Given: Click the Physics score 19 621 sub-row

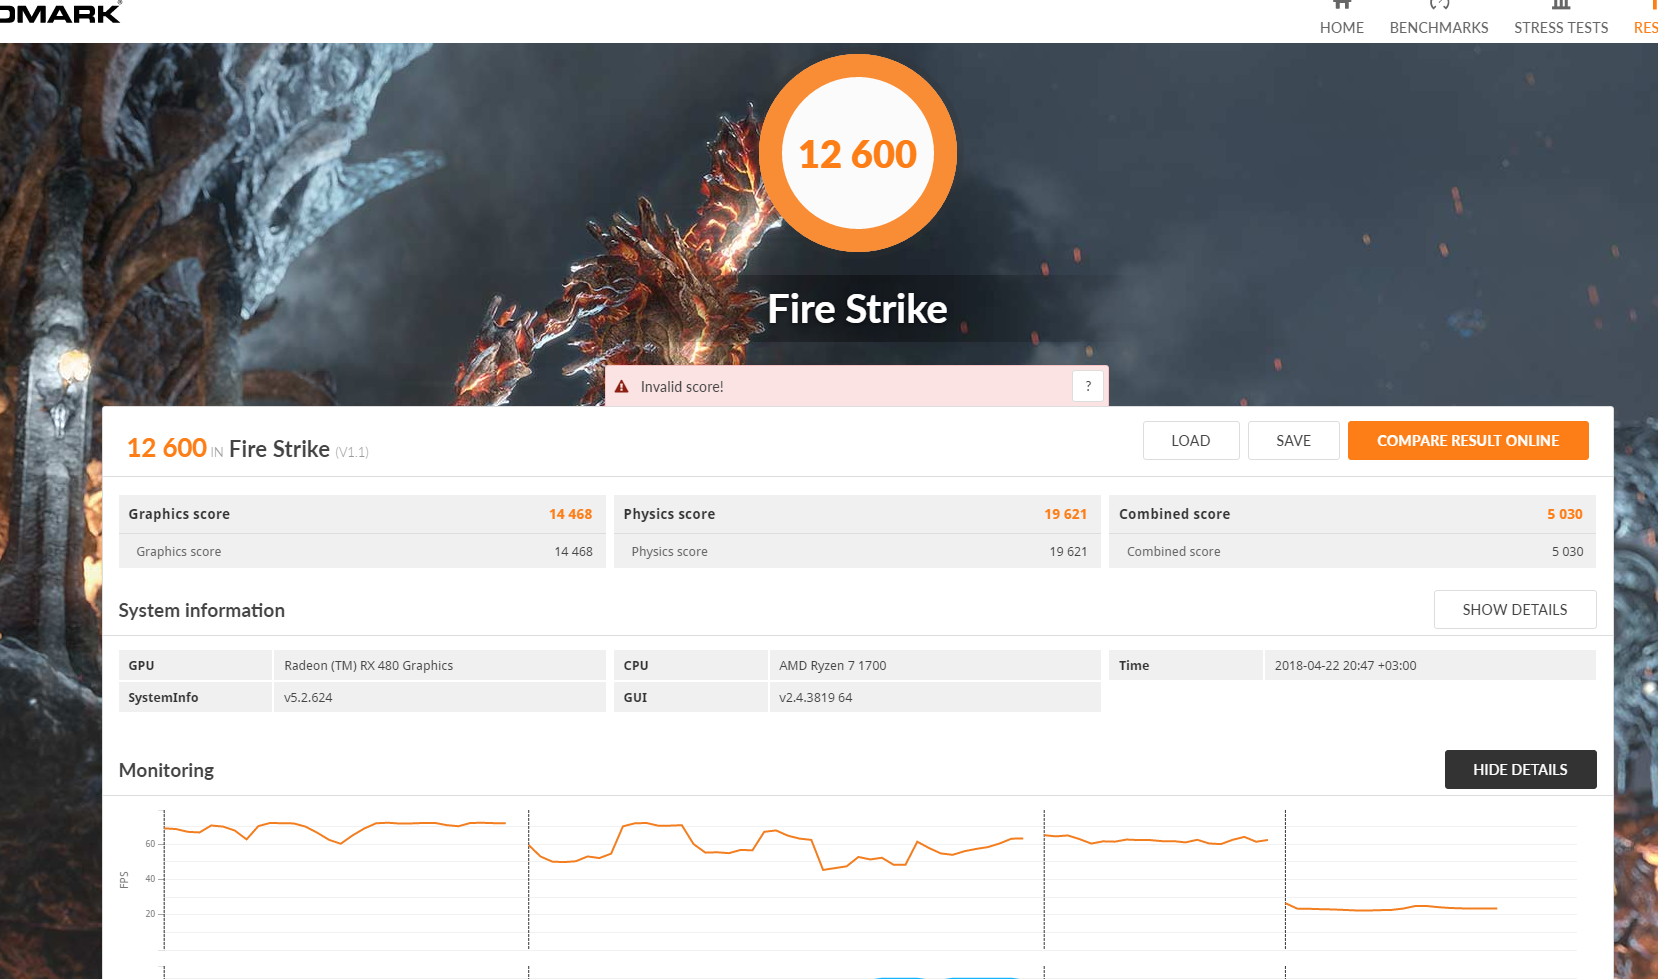Looking at the screenshot, I should click(857, 551).
